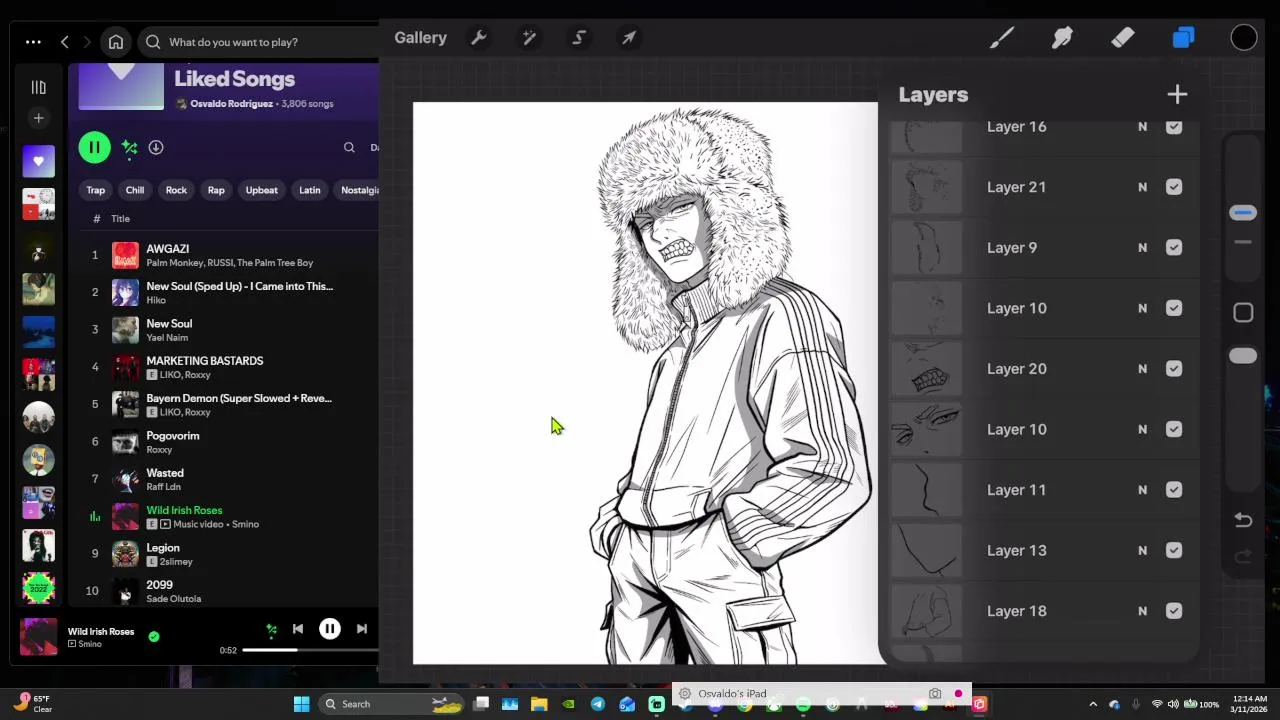The height and width of the screenshot is (720, 1280).
Task: Activate the Transform arrow tool
Action: [x=629, y=38]
